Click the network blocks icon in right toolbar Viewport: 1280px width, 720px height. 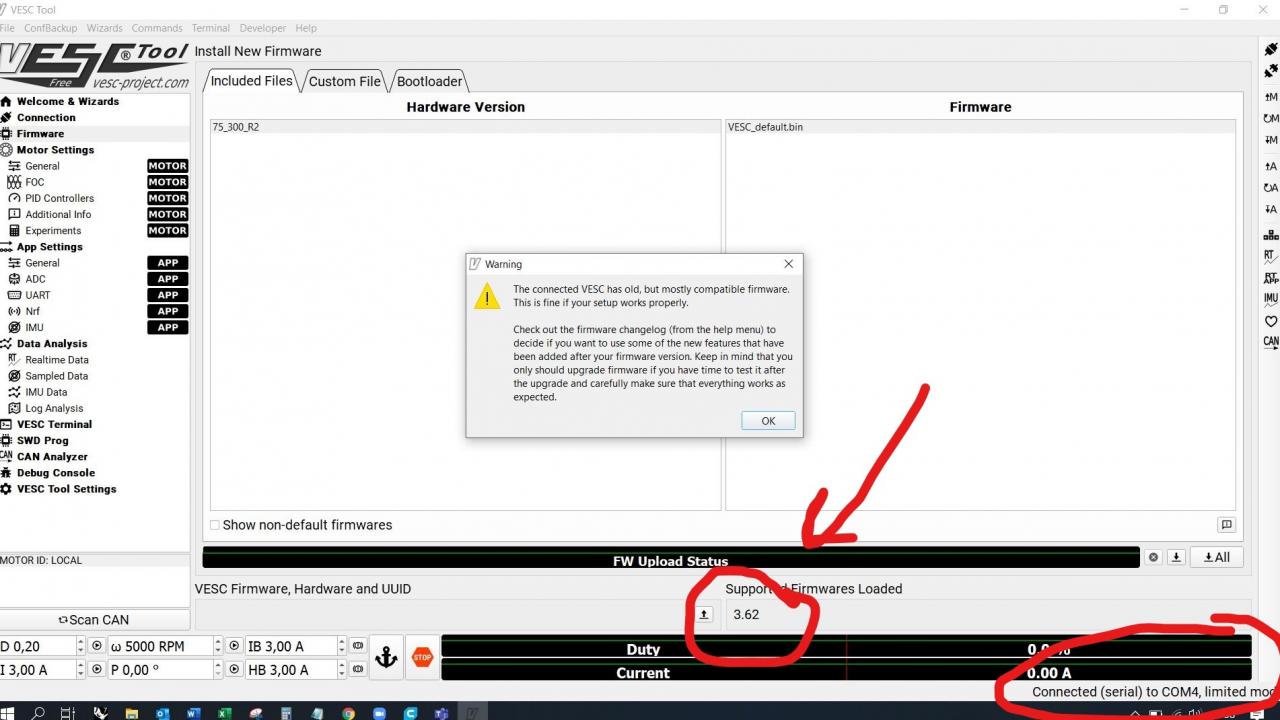(x=1271, y=236)
